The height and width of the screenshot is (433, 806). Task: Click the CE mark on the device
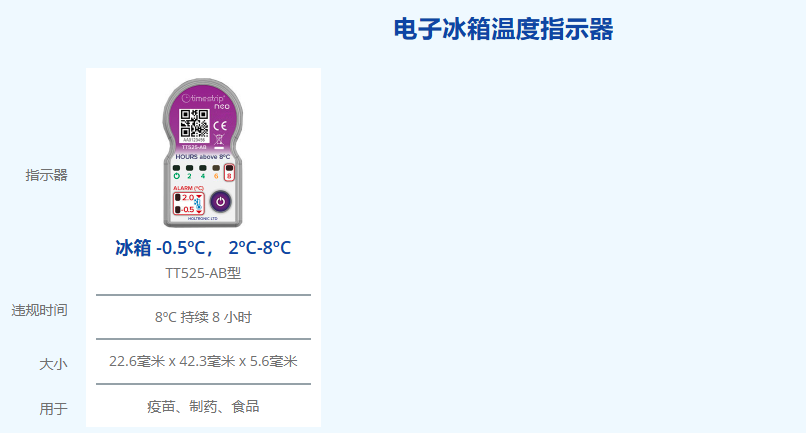220,125
